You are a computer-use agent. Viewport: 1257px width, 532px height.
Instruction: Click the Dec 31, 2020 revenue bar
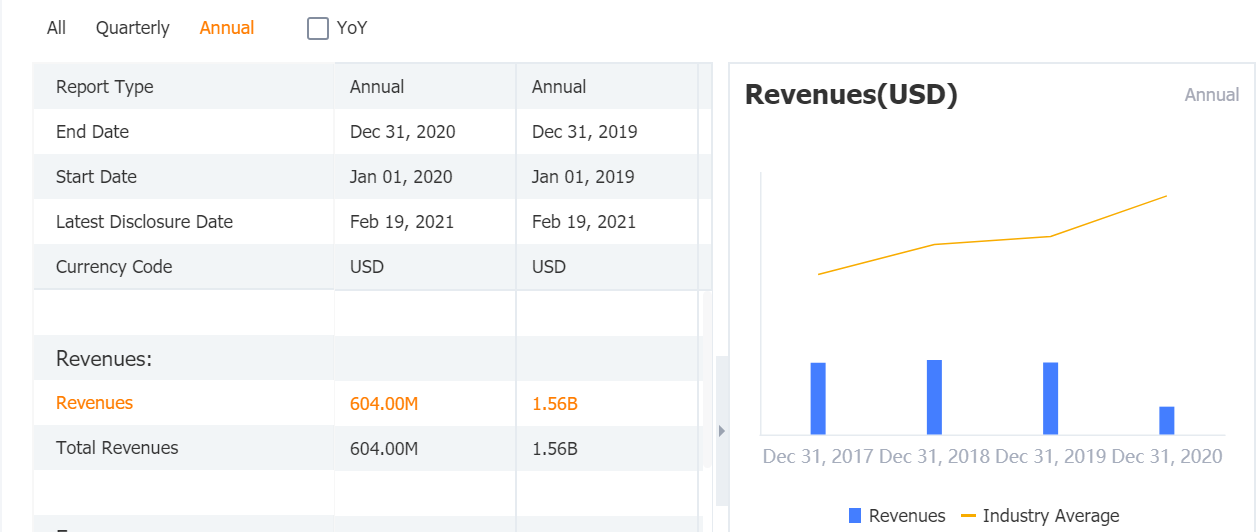[1166, 420]
